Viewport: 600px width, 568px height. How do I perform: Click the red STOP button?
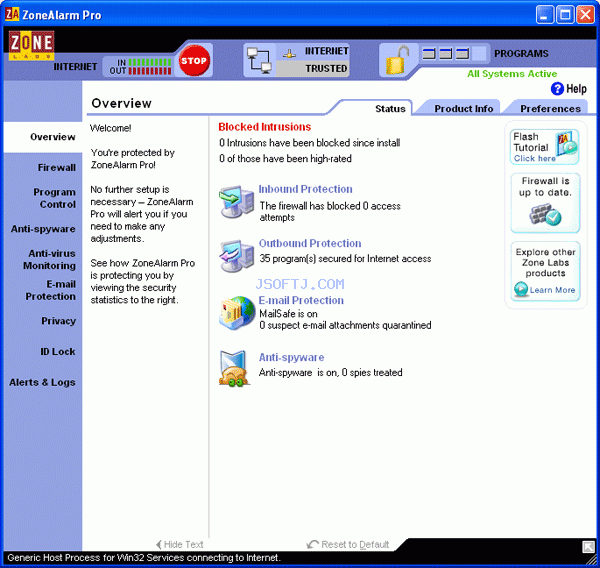[194, 60]
